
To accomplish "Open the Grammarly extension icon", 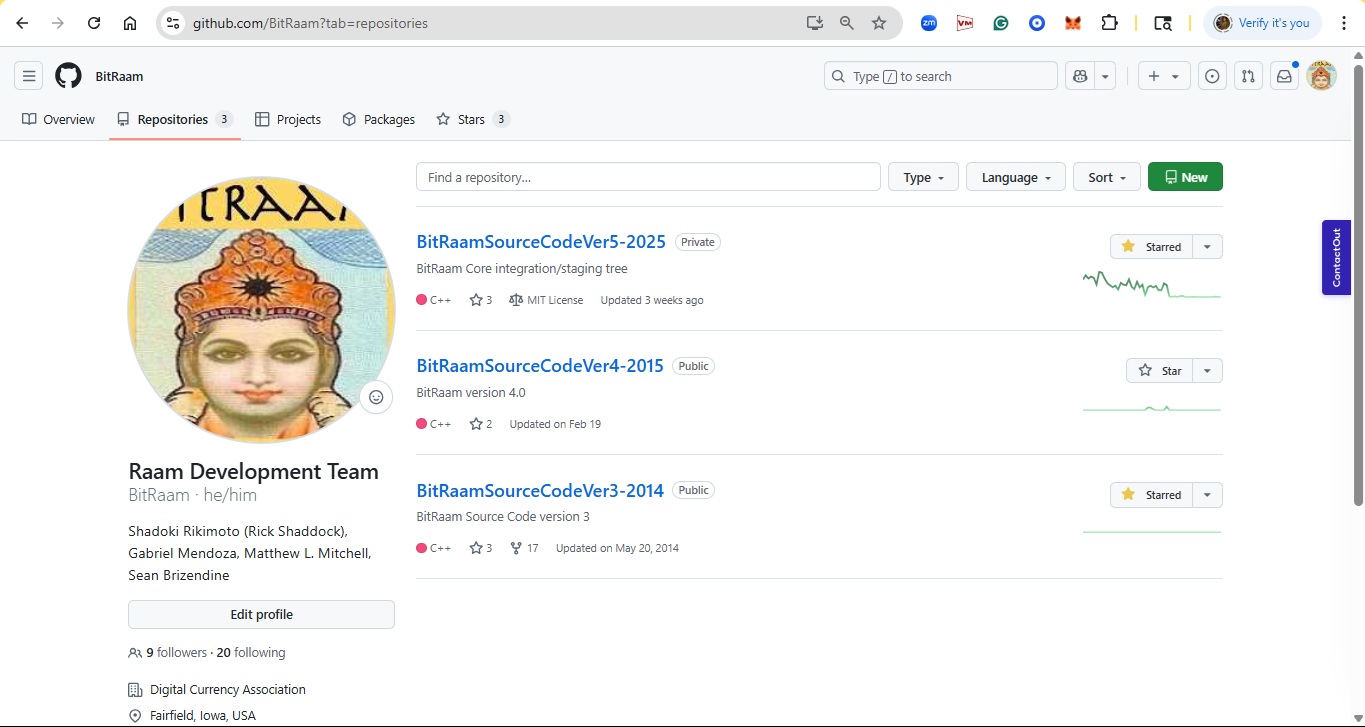I will [x=1001, y=23].
